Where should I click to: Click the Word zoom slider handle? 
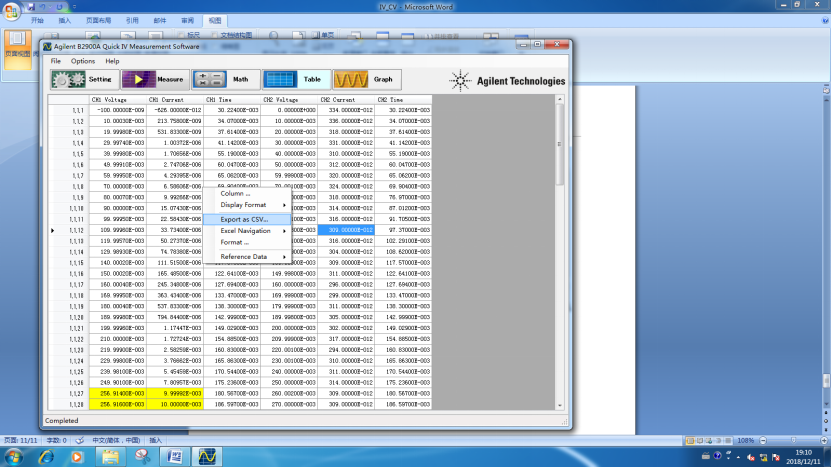pos(793,440)
